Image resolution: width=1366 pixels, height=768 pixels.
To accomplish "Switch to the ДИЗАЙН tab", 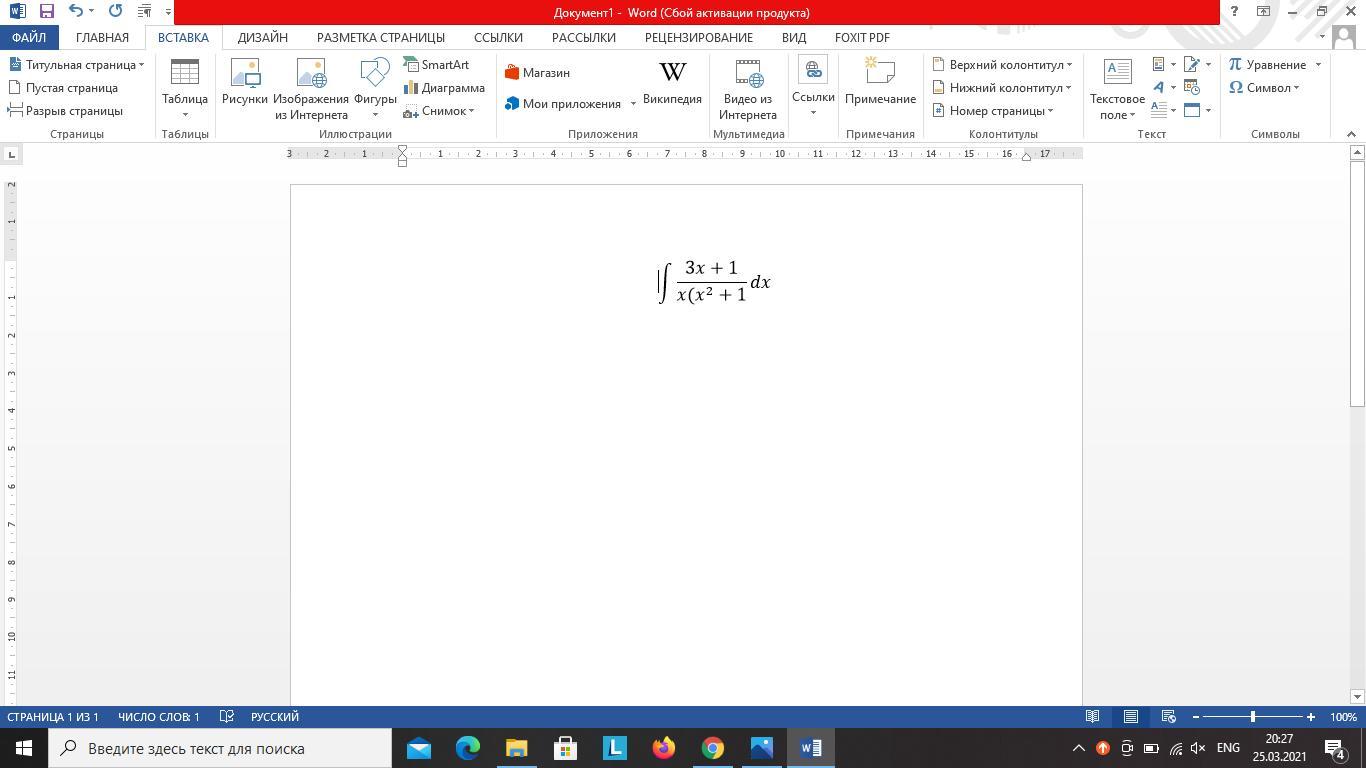I will pyautogui.click(x=263, y=37).
